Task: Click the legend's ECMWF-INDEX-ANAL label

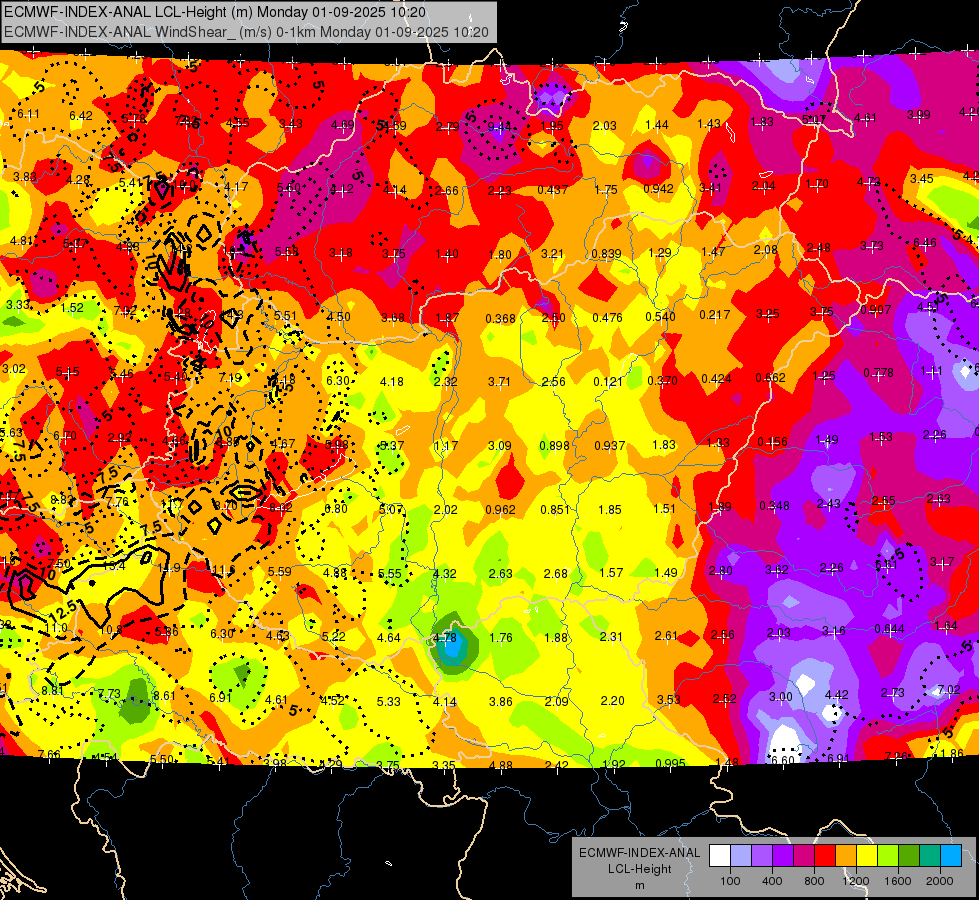Action: pos(639,853)
